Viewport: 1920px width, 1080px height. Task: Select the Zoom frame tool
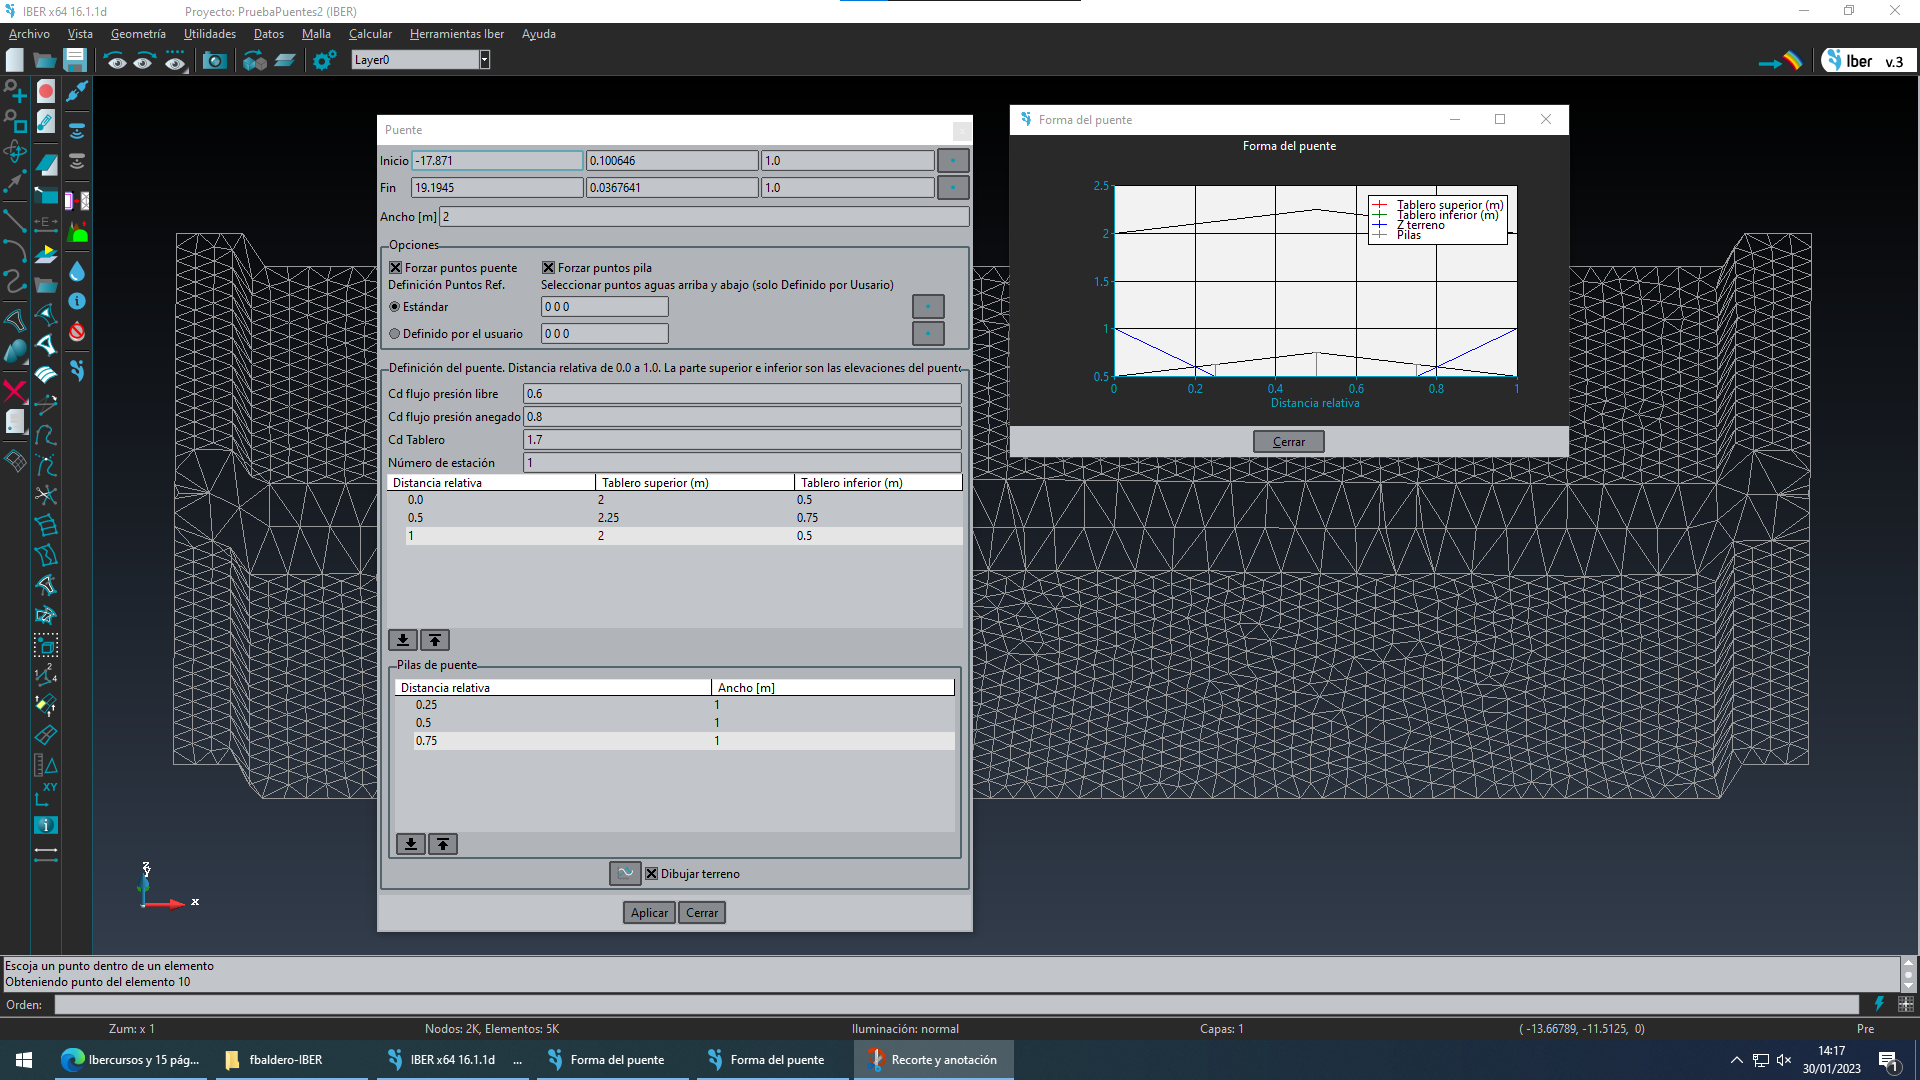click(15, 122)
